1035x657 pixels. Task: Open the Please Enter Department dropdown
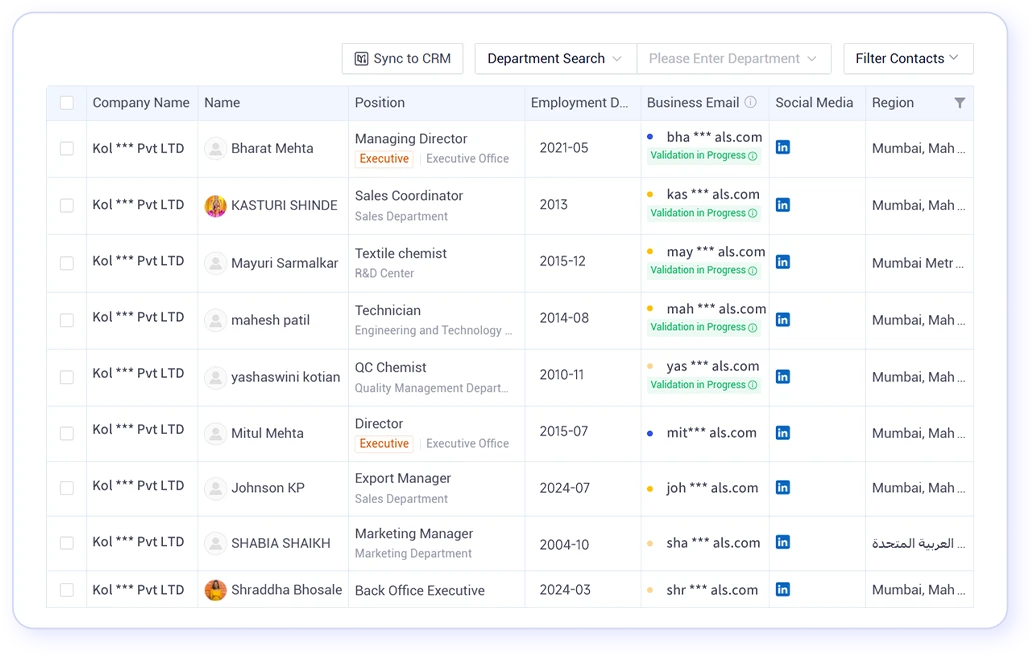tap(733, 58)
